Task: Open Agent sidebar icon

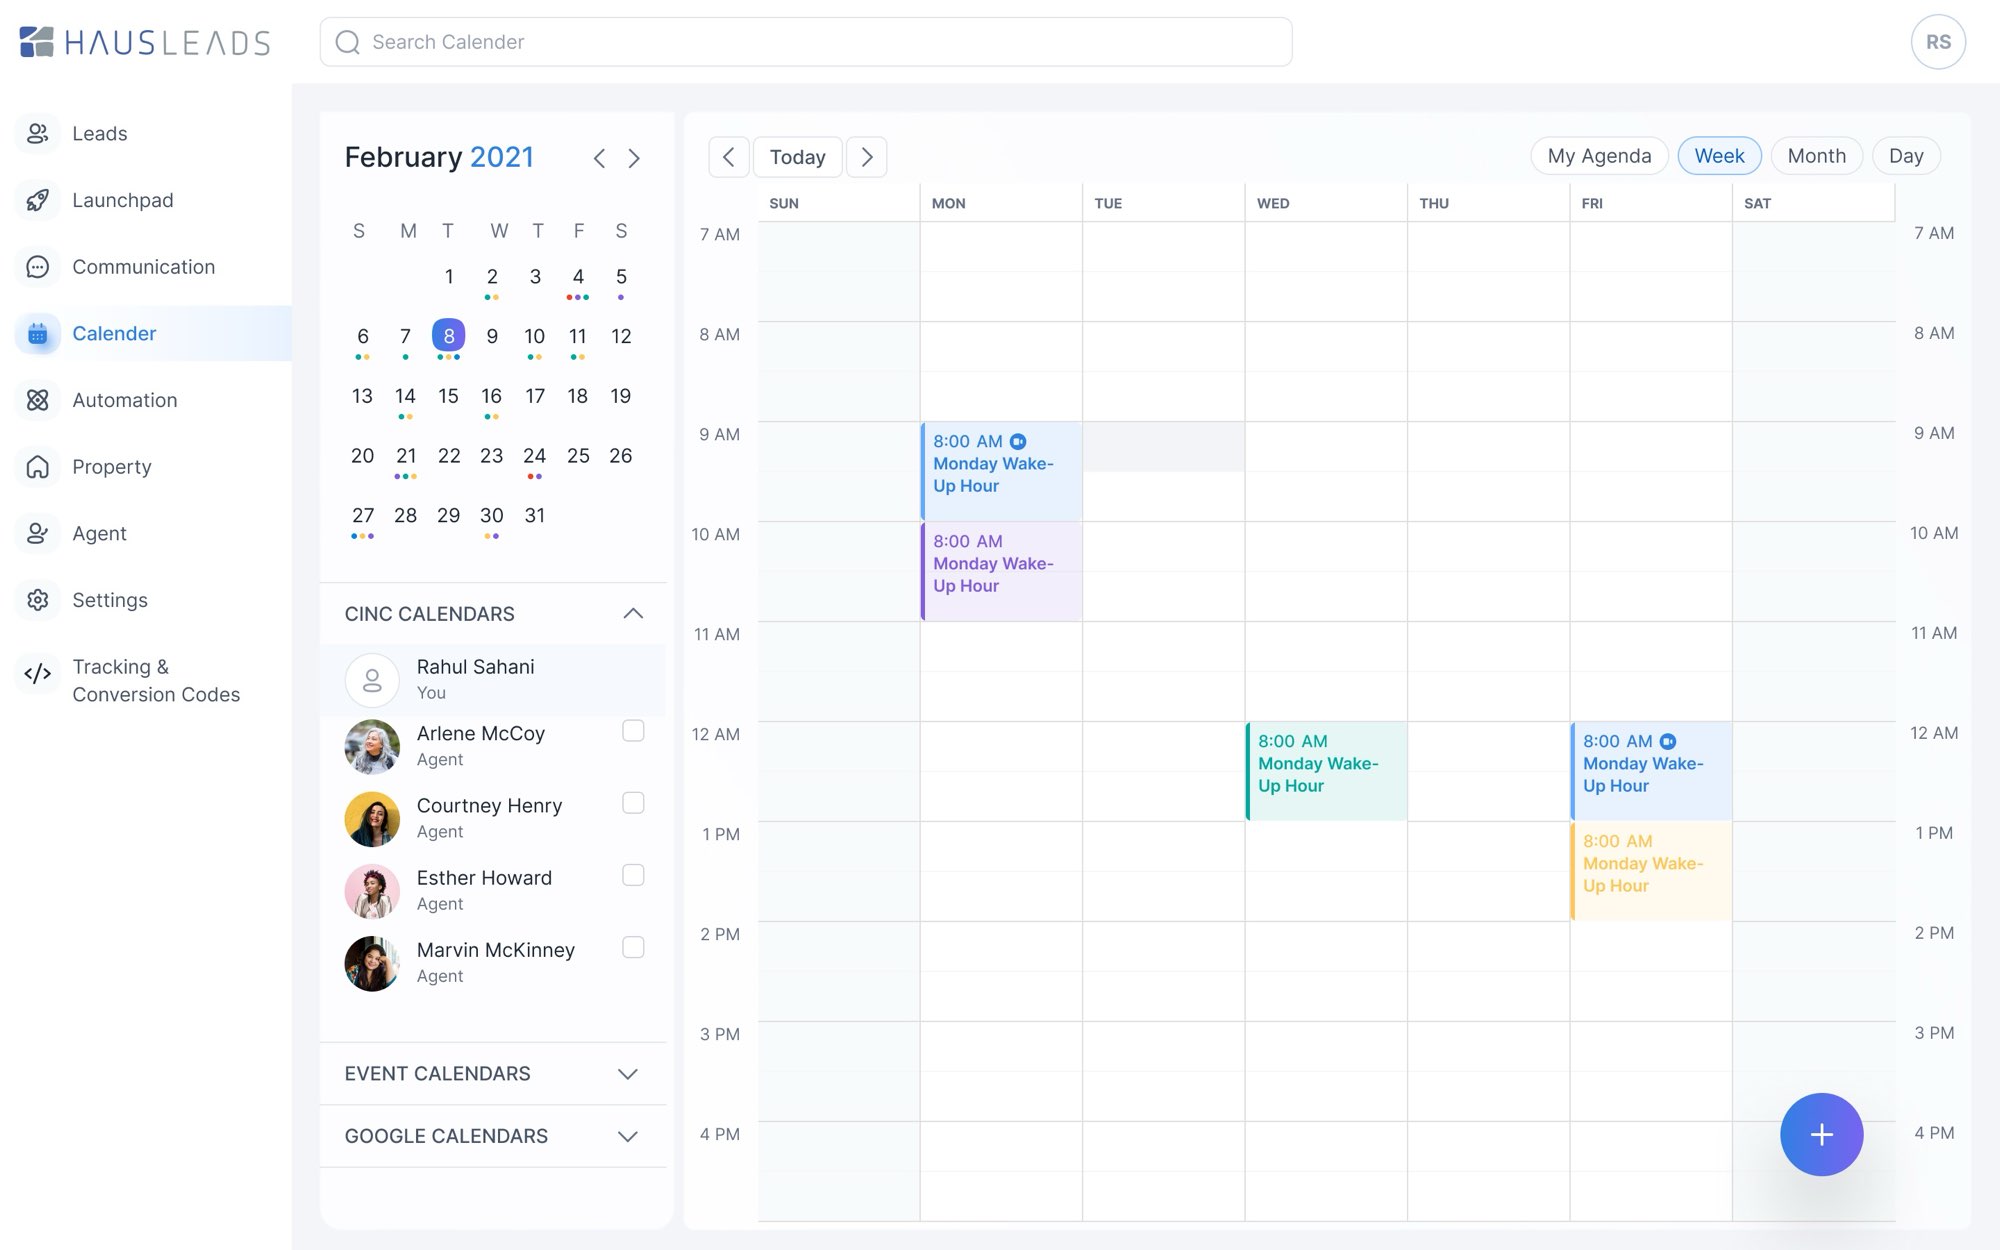Action: (x=38, y=534)
